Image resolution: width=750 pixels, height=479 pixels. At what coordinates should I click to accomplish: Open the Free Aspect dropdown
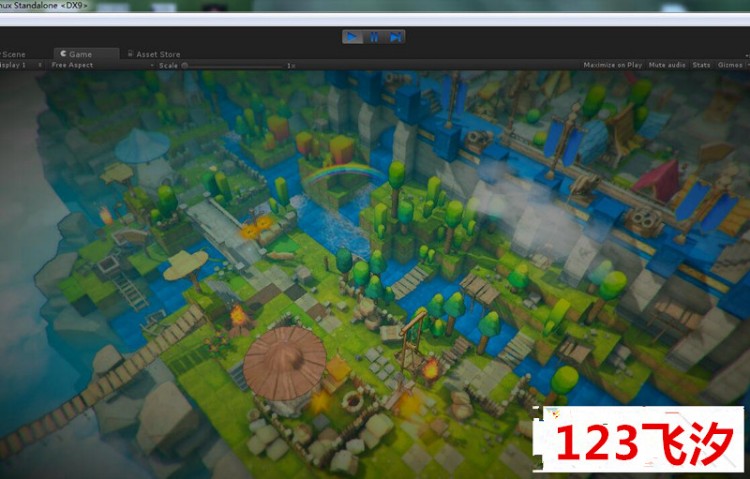point(102,65)
